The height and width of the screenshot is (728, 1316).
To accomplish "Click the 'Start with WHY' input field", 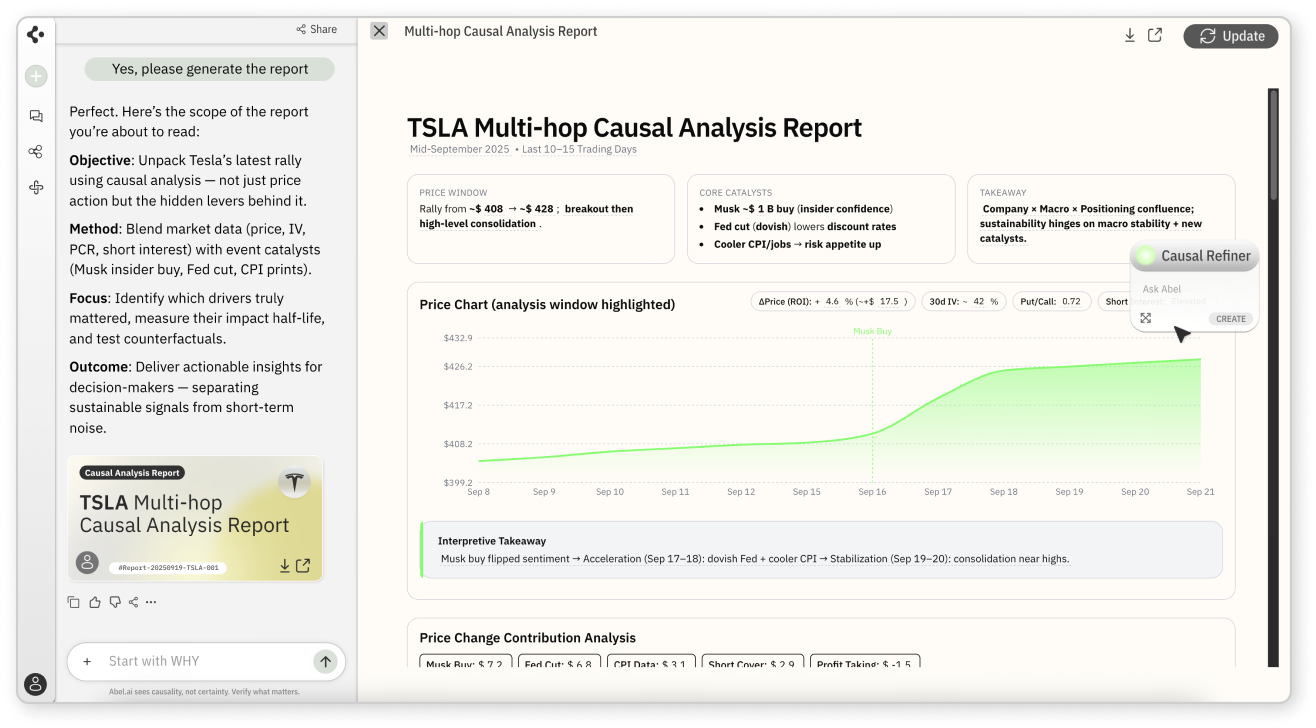I will click(200, 661).
